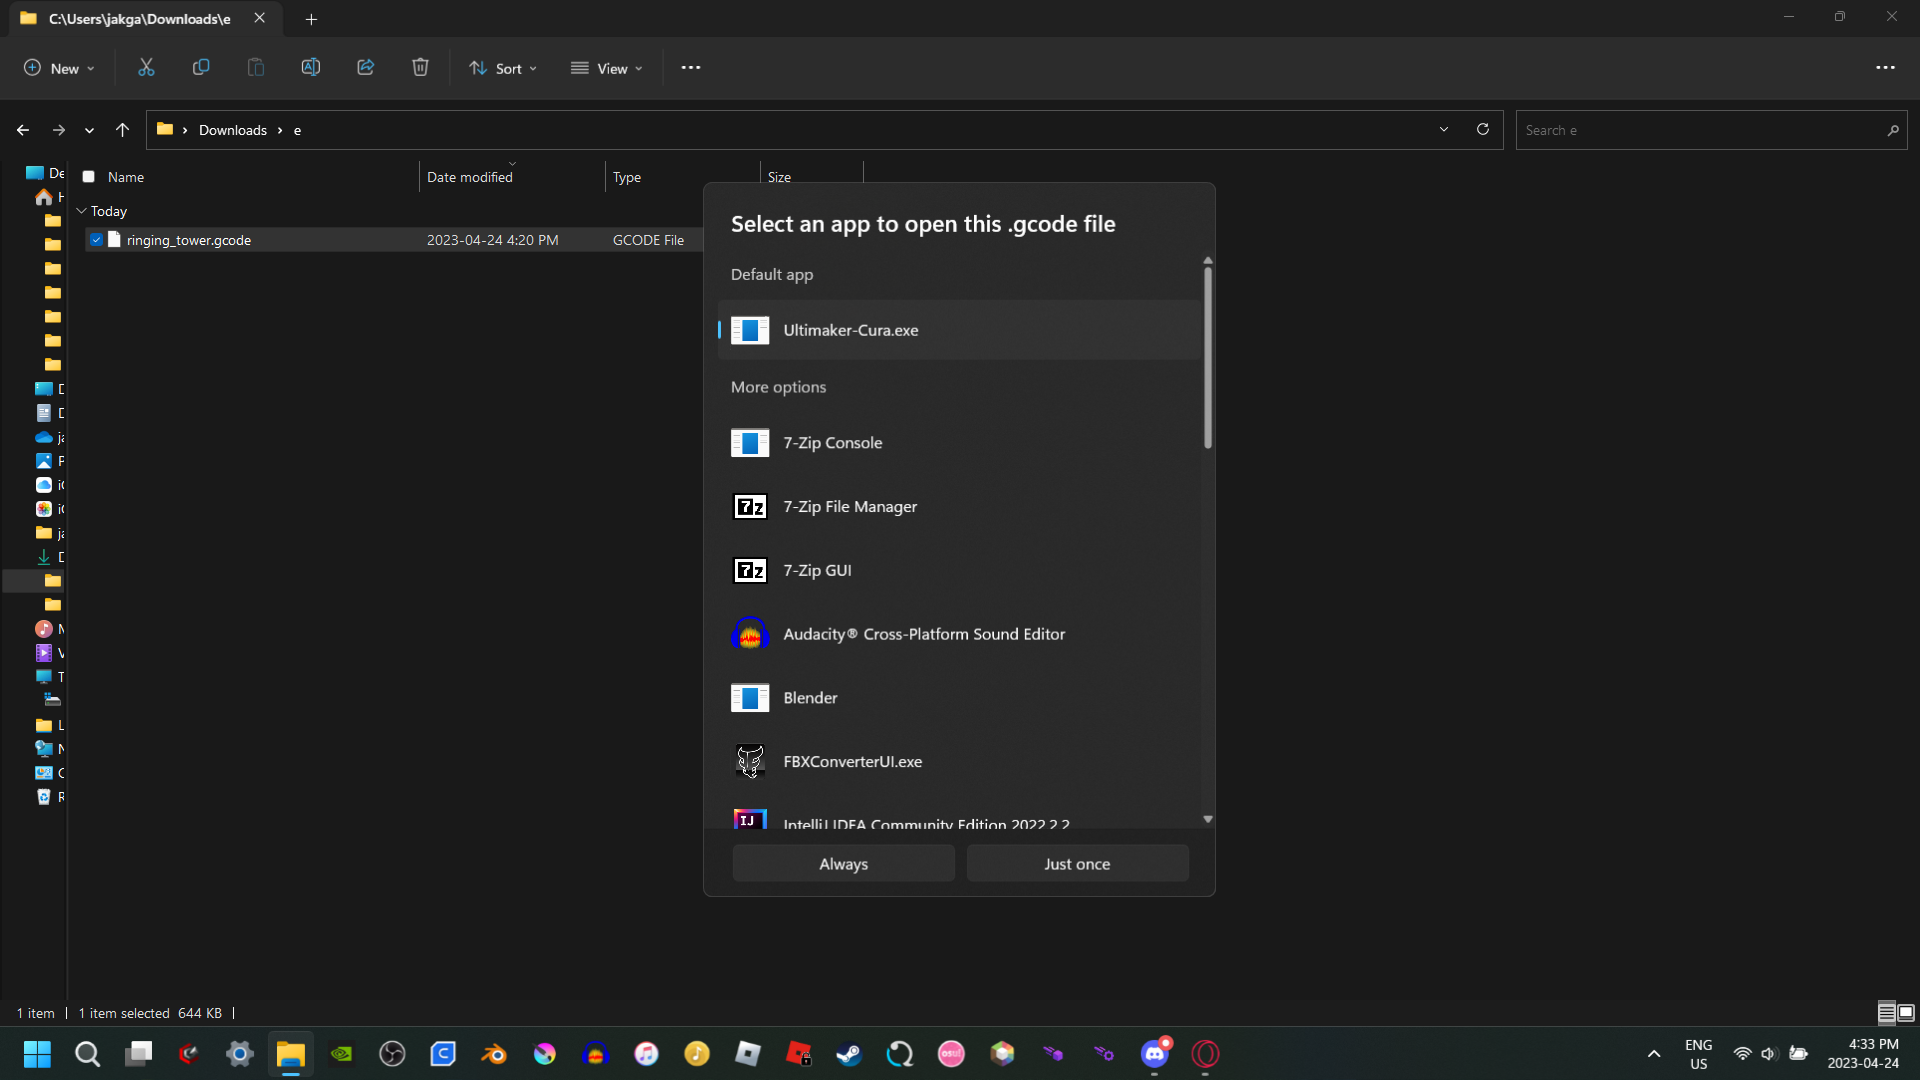Click the Just once button
The height and width of the screenshot is (1080, 1920).
coord(1077,863)
